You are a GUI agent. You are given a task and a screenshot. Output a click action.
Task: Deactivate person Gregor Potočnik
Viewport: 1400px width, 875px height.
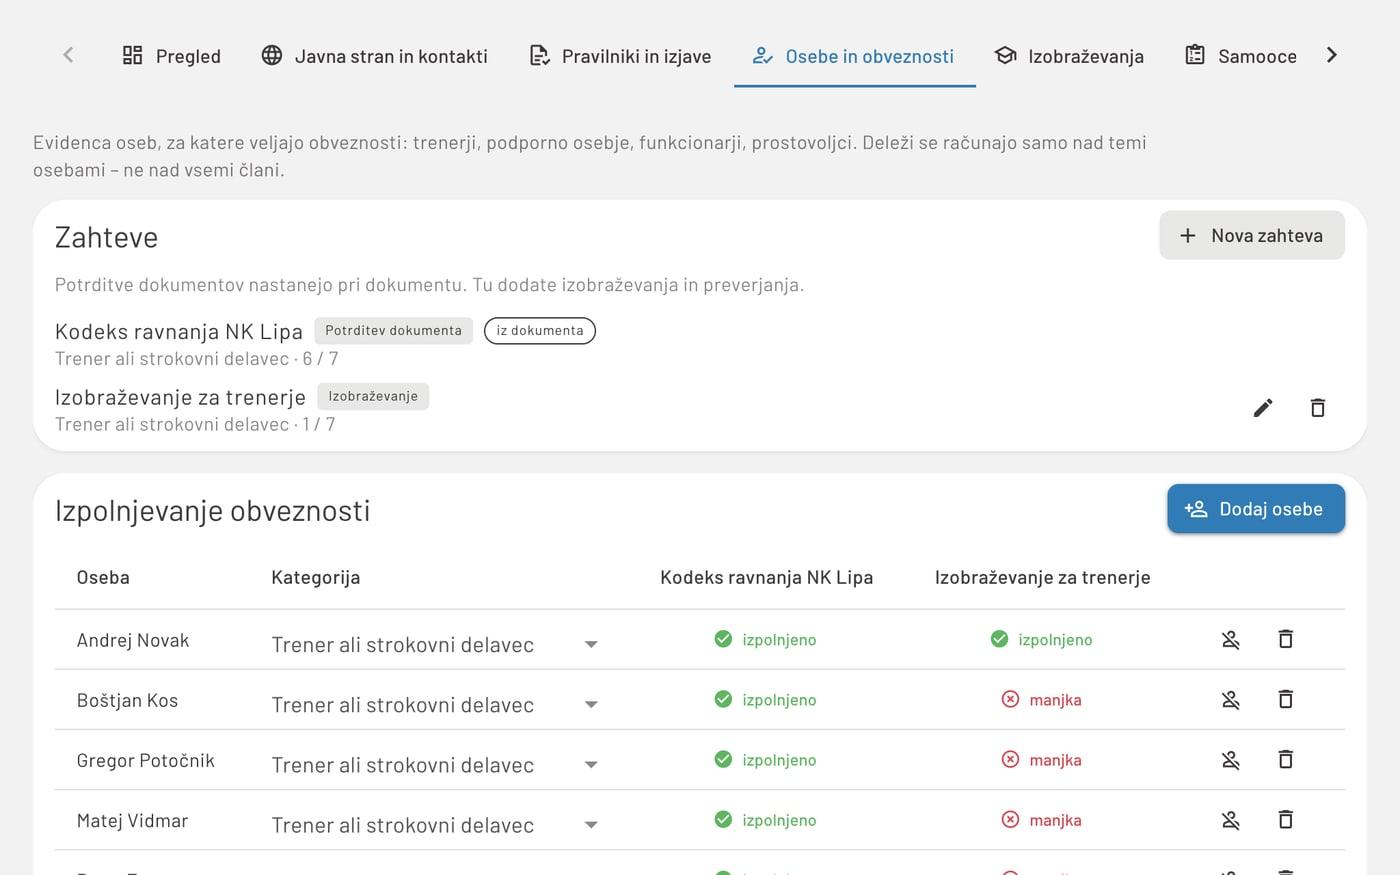coord(1231,760)
